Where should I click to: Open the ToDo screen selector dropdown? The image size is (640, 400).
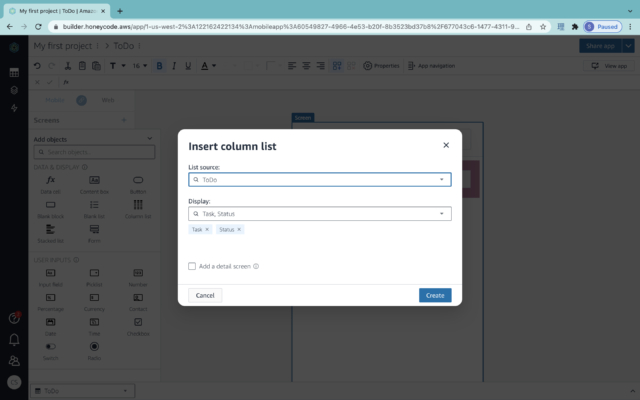[83, 391]
